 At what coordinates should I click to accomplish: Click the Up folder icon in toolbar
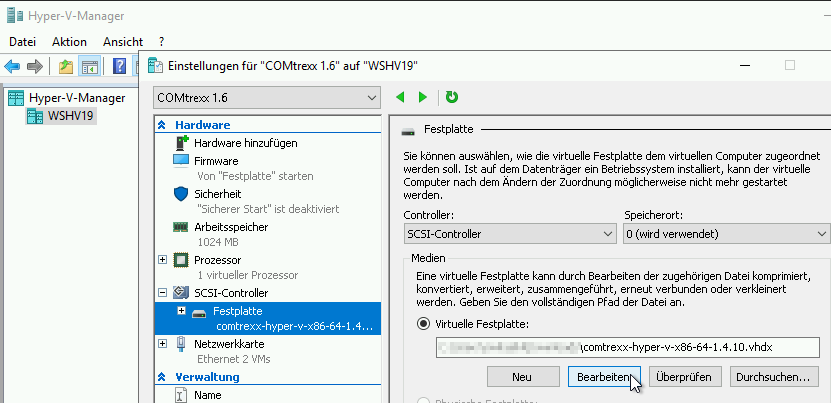click(x=66, y=66)
